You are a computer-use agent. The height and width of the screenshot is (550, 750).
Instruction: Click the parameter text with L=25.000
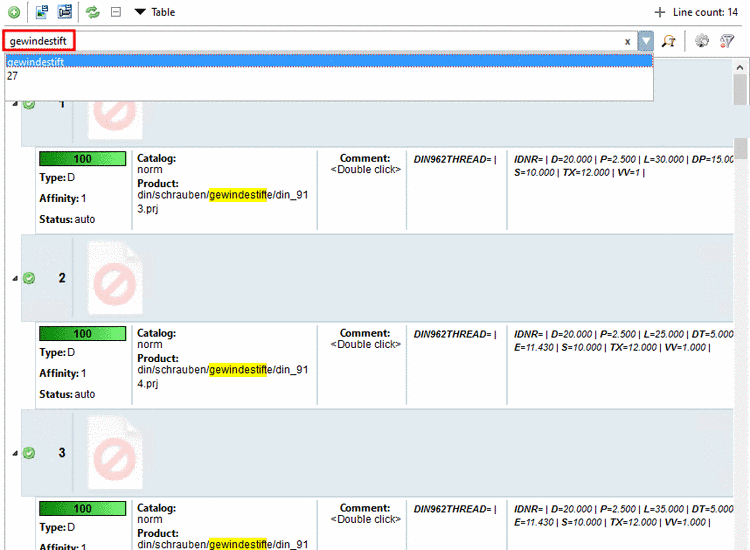tap(624, 341)
